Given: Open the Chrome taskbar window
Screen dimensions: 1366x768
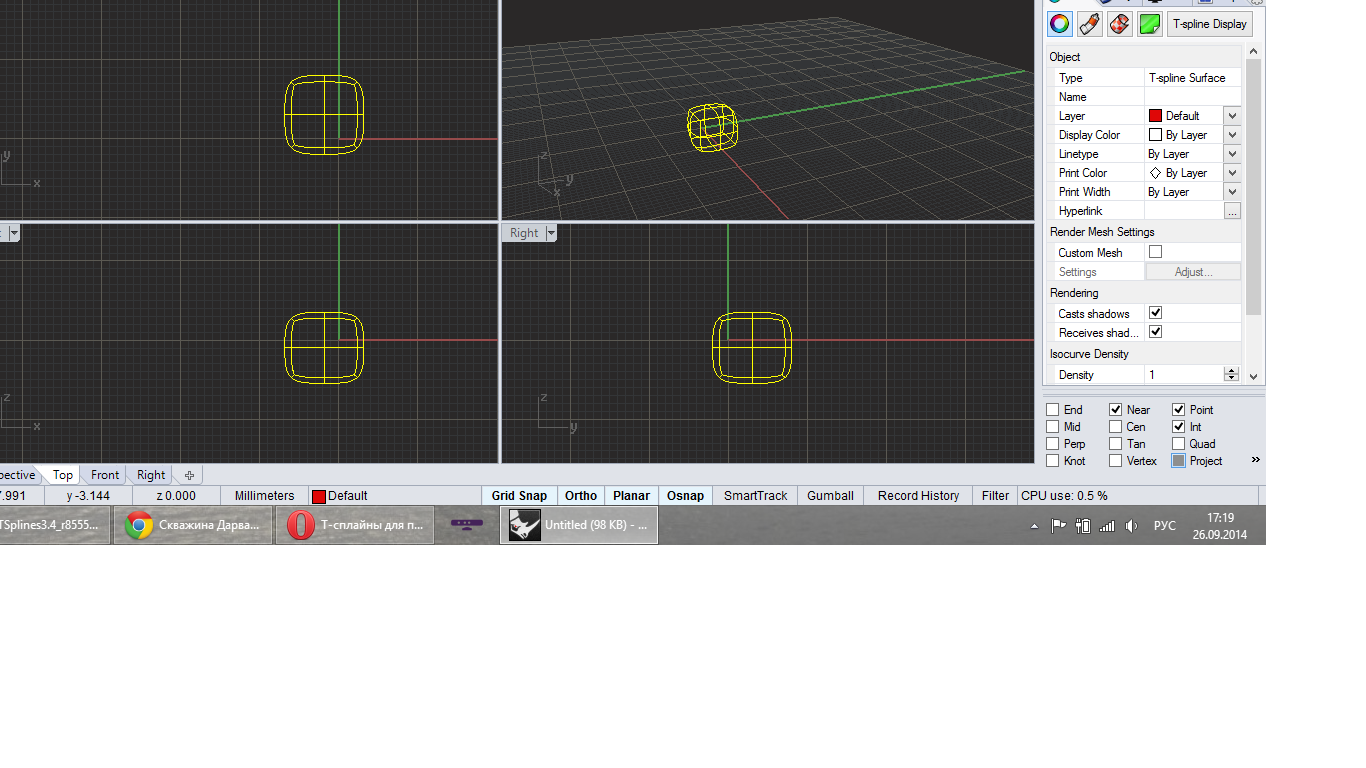Looking at the screenshot, I should (x=193, y=525).
